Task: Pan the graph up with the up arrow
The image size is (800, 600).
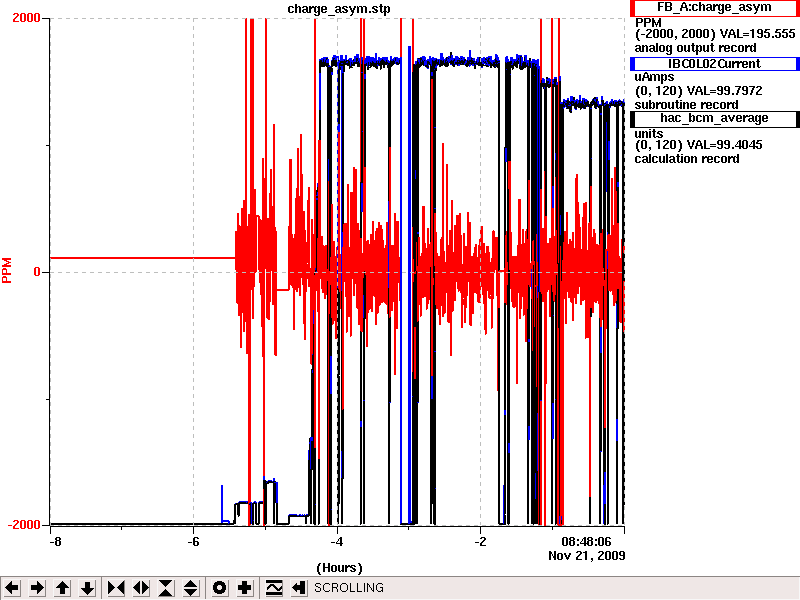Action: (62, 588)
